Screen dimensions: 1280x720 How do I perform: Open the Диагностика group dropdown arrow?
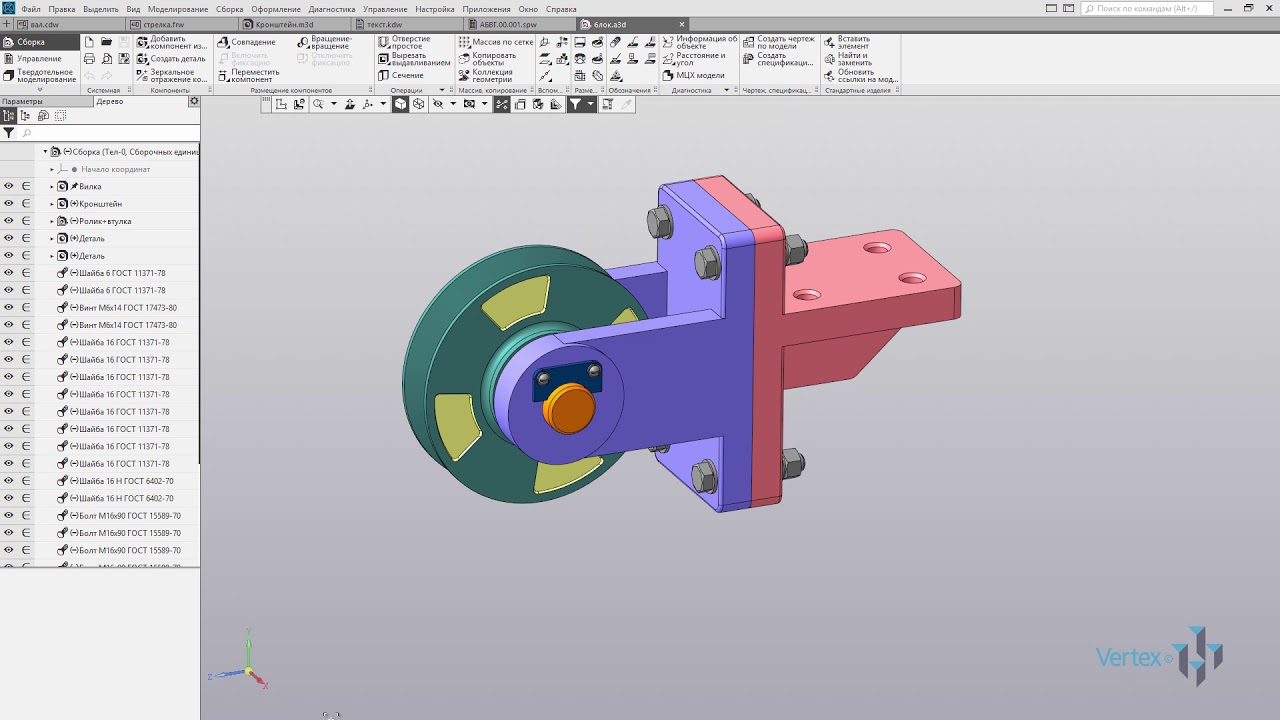pyautogui.click(x=727, y=90)
